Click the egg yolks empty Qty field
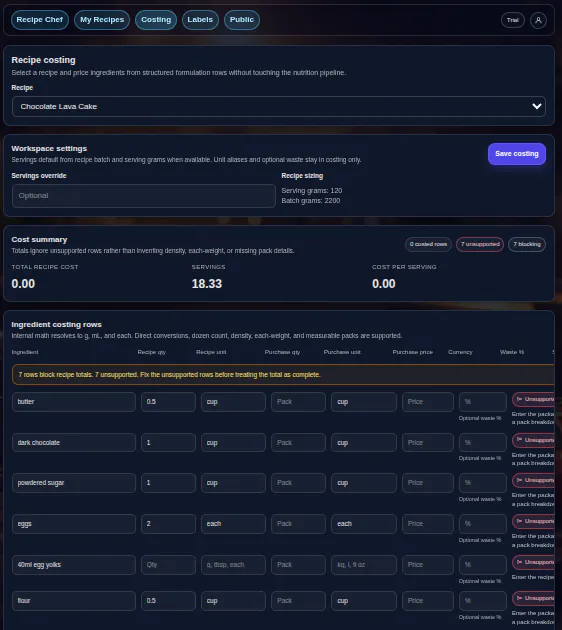The width and height of the screenshot is (562, 630). [x=168, y=565]
